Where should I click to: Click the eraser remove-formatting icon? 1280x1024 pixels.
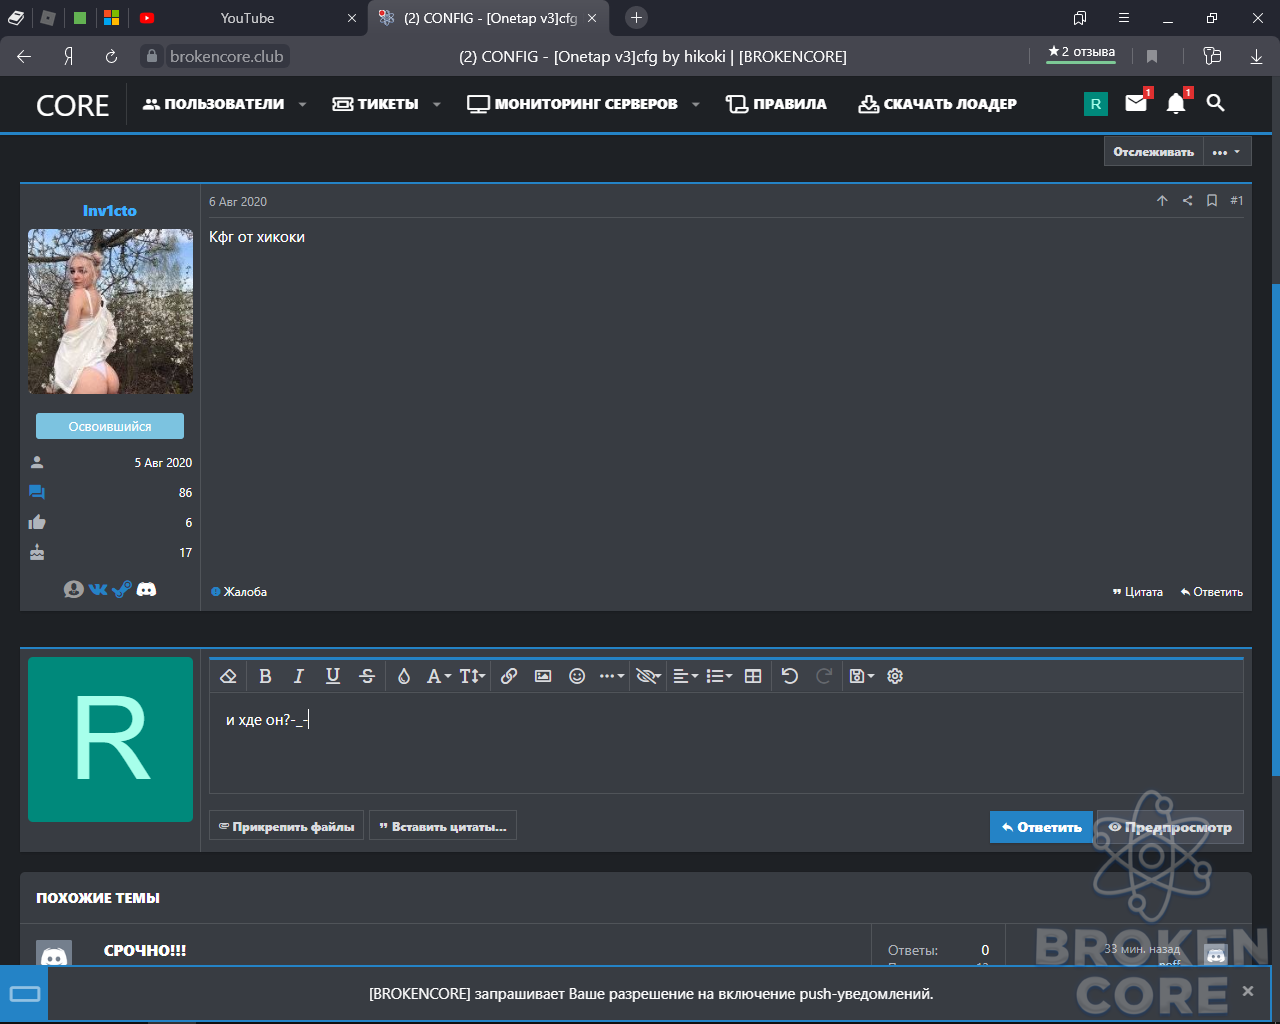tap(228, 676)
